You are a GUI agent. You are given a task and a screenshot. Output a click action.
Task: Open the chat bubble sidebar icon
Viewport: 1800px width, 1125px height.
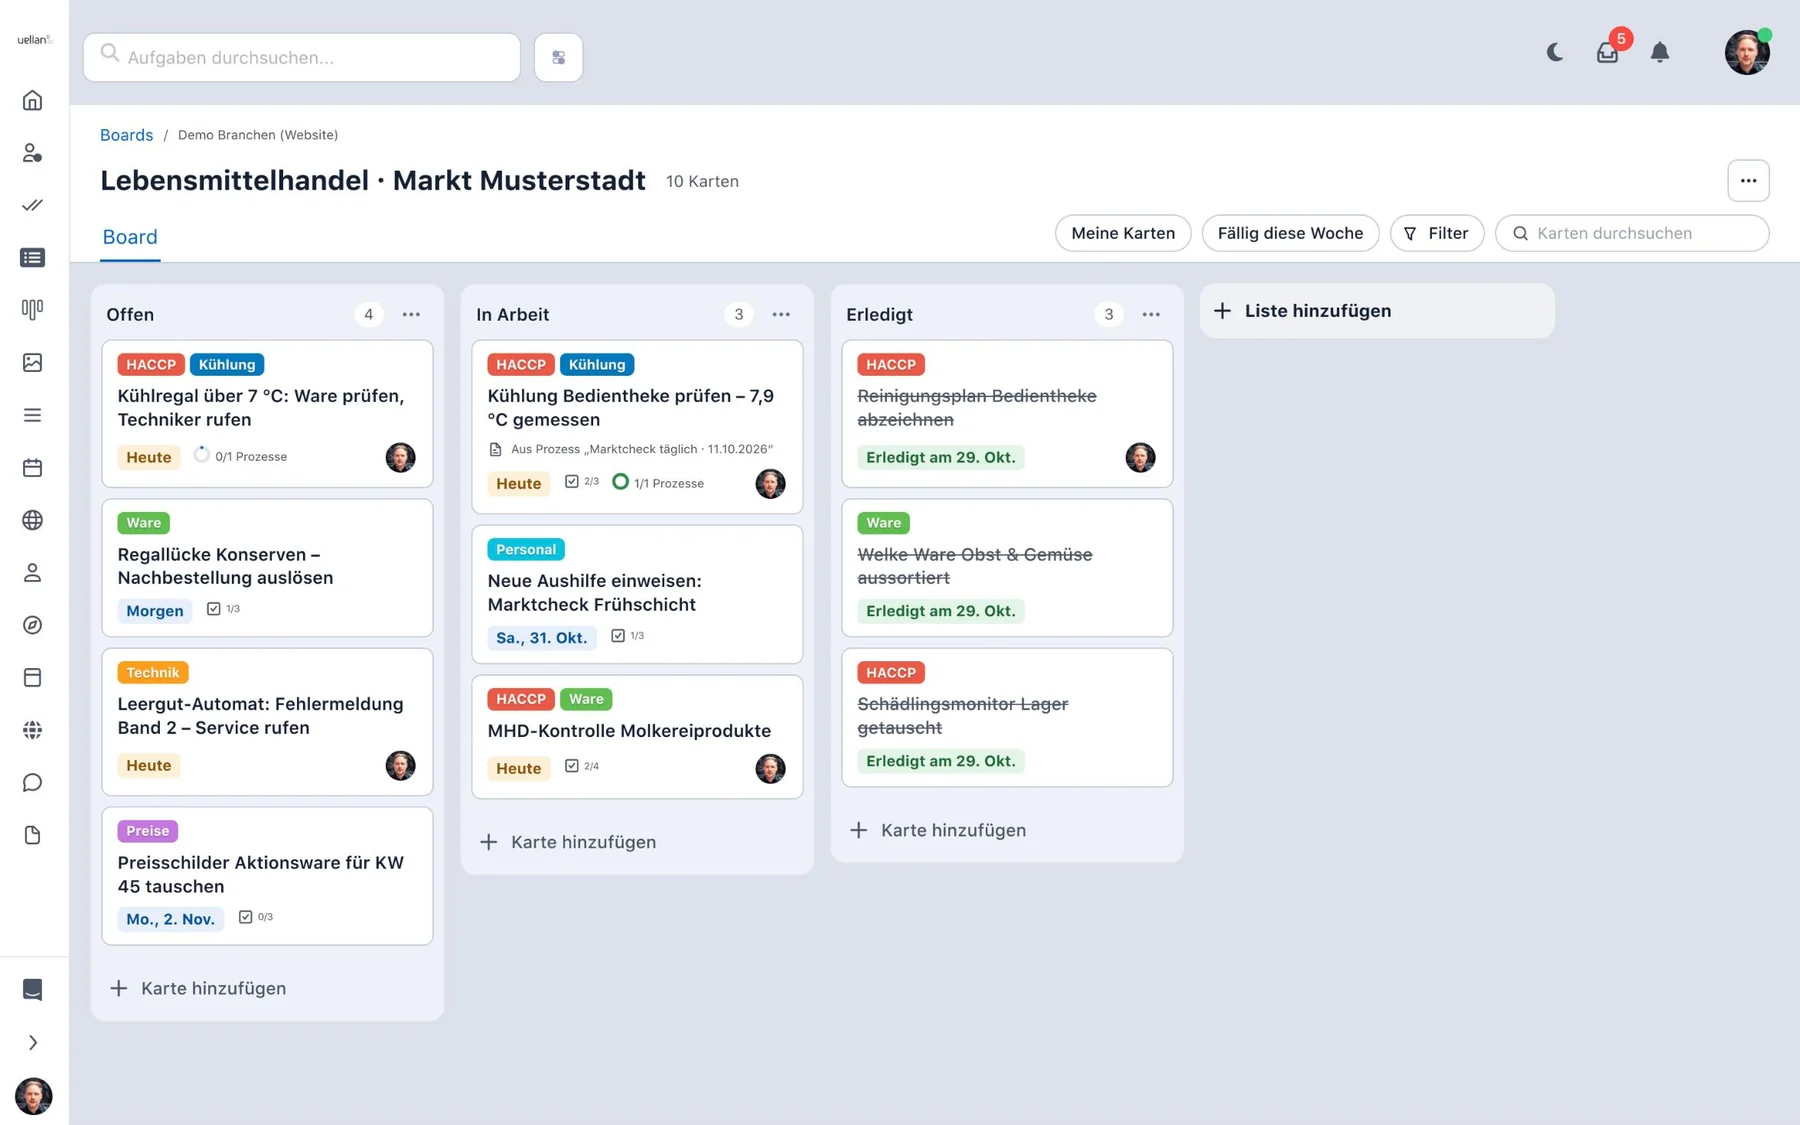[32, 782]
